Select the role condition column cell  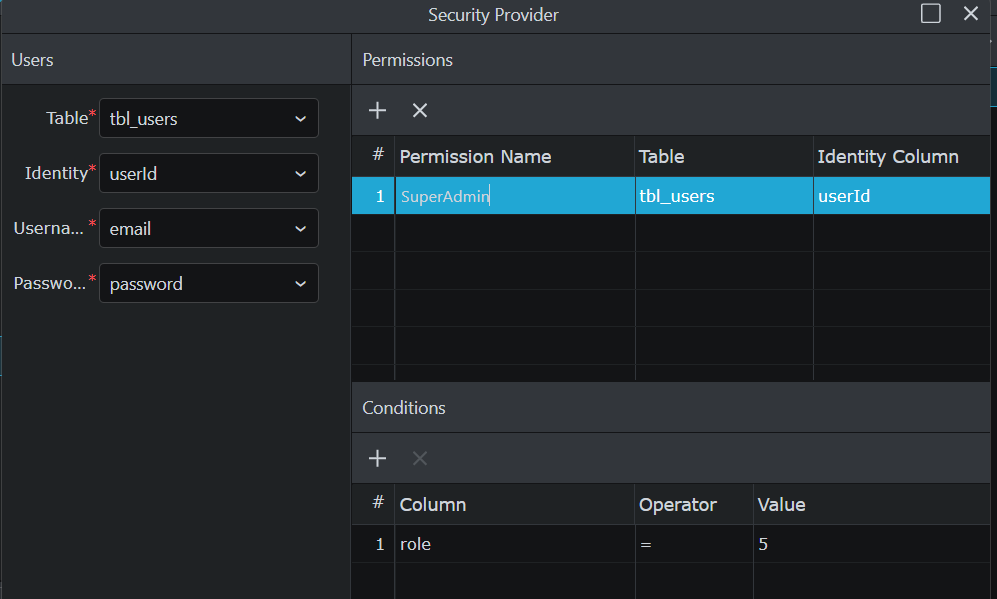[x=514, y=545]
